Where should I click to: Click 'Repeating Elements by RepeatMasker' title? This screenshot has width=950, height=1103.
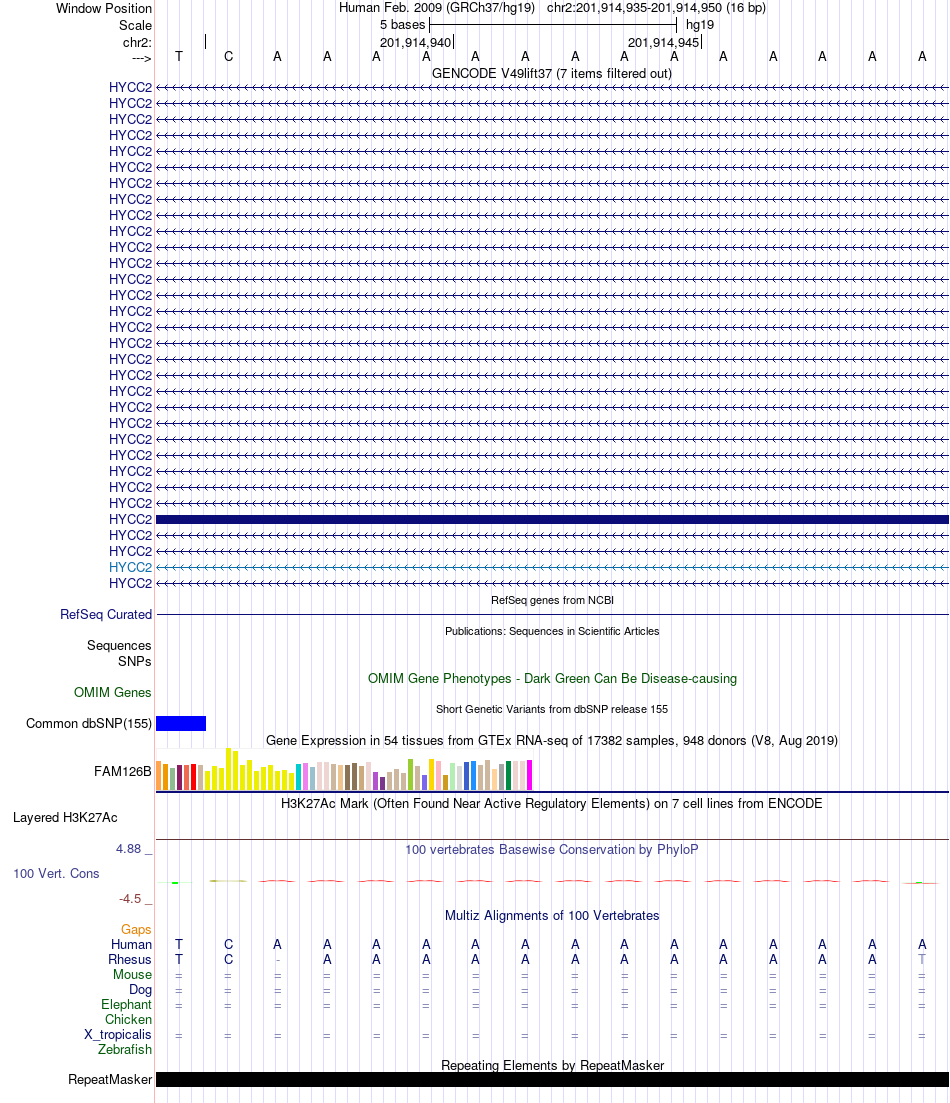point(552,1065)
